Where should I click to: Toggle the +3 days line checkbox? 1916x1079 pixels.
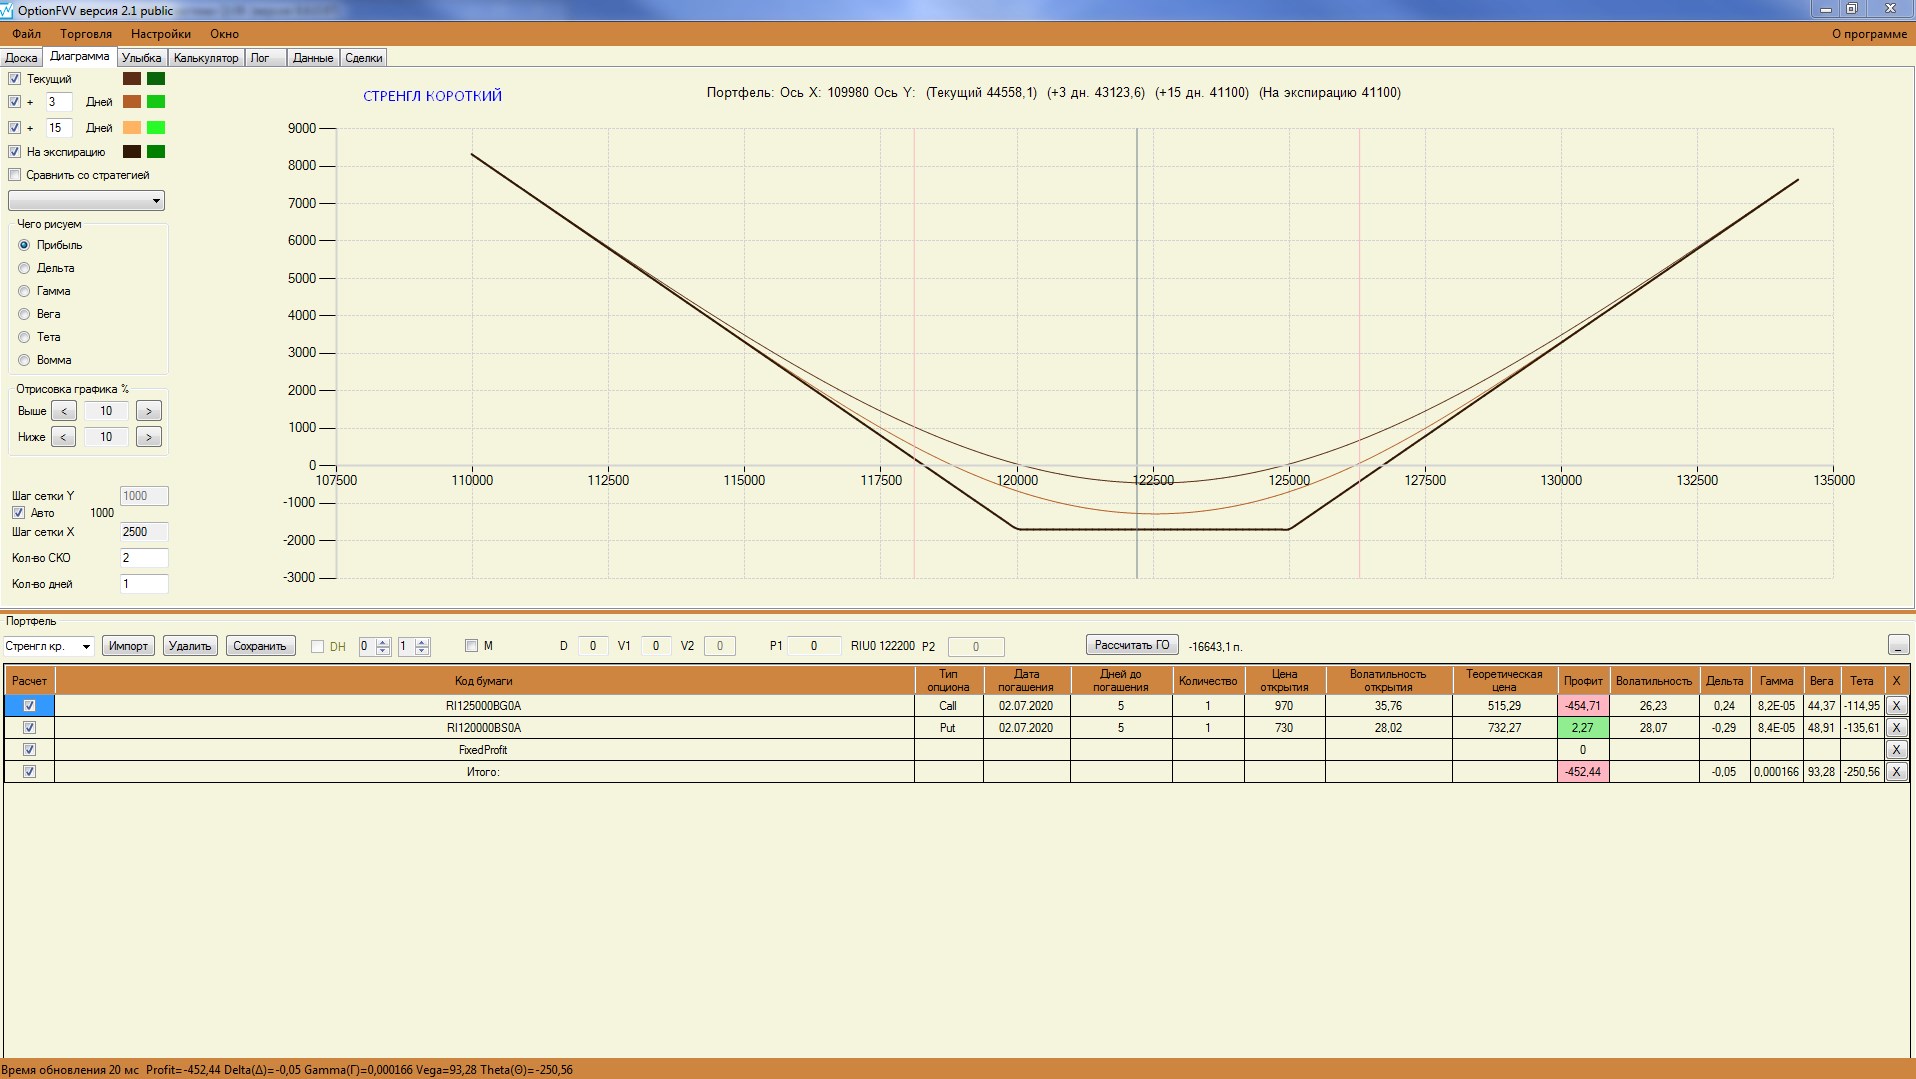click(x=15, y=102)
